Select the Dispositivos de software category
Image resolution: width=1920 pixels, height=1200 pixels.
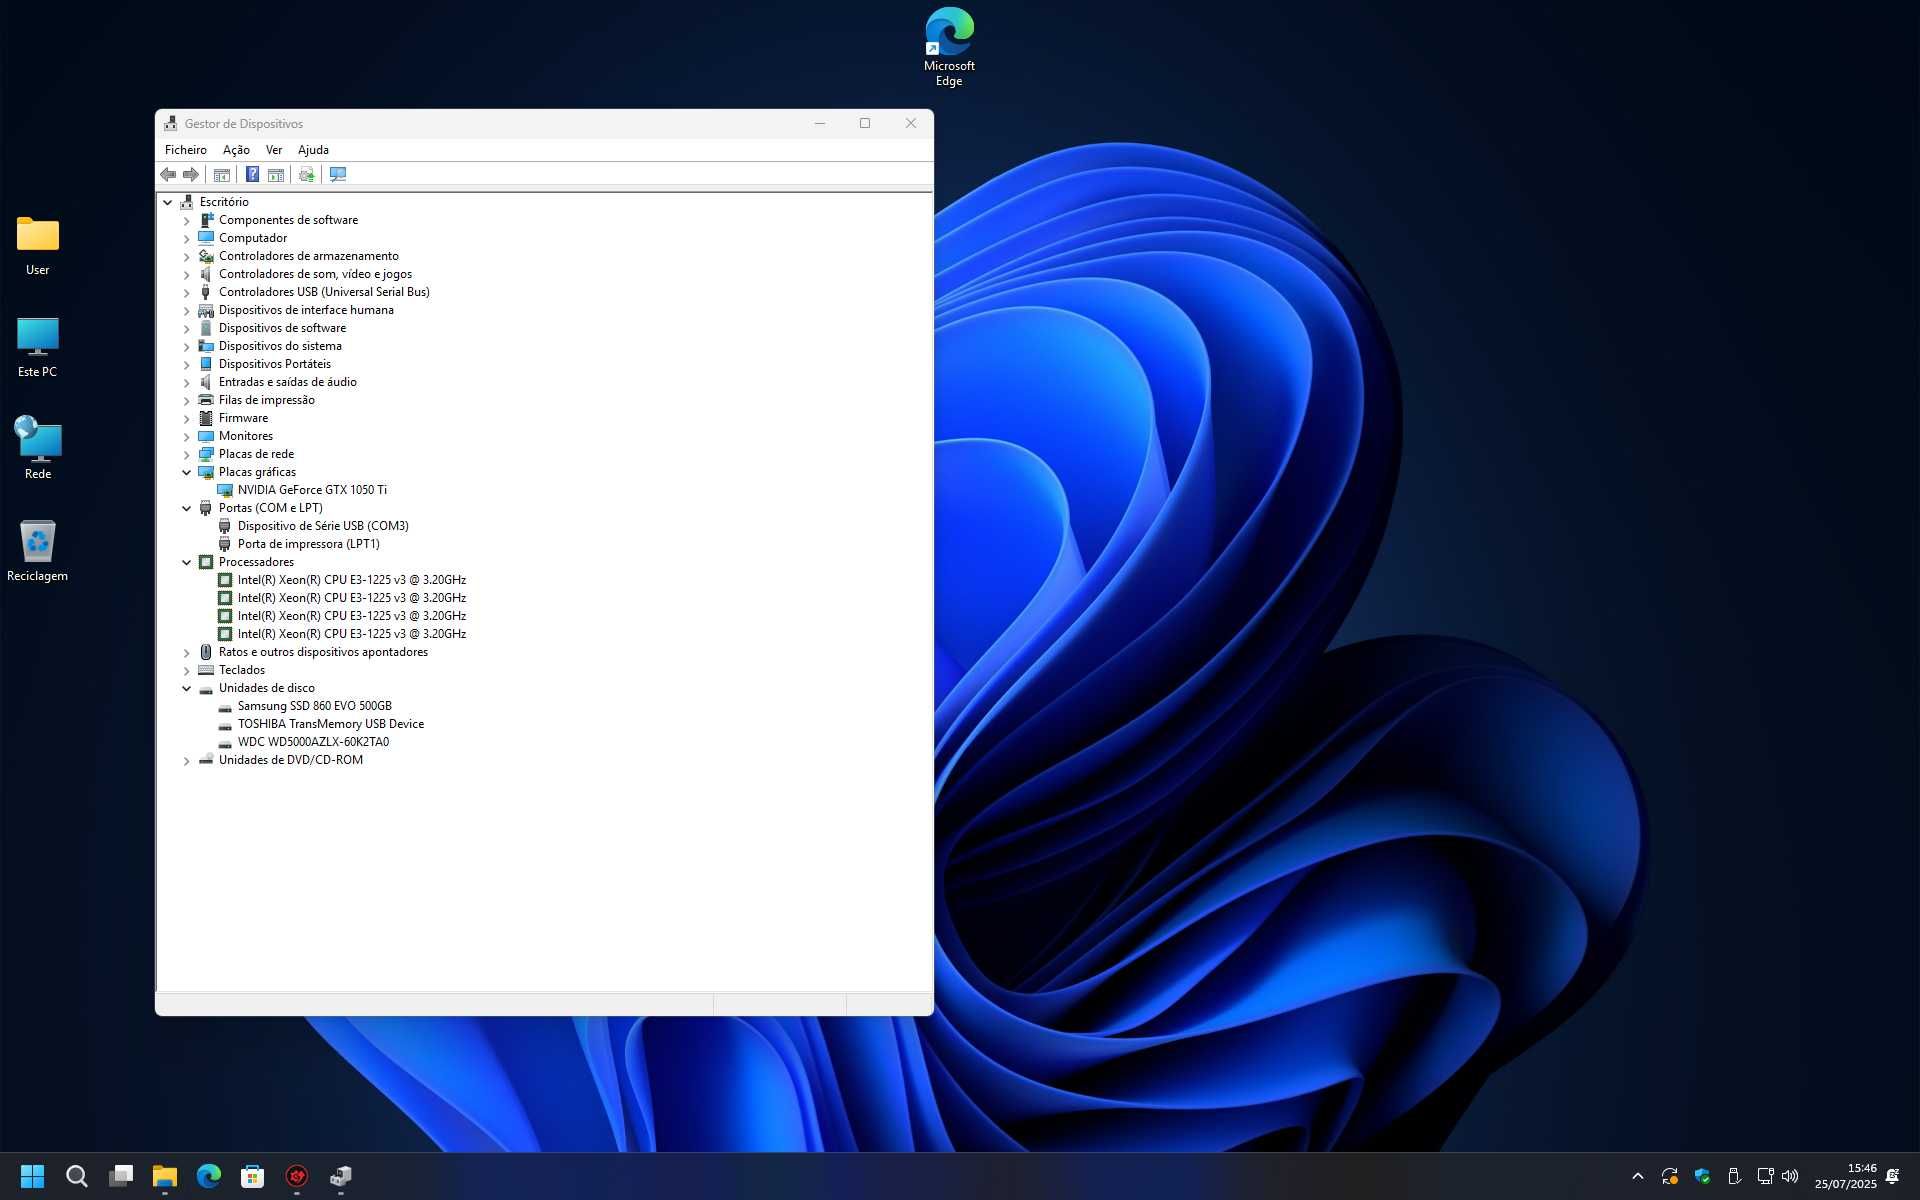pos(282,328)
